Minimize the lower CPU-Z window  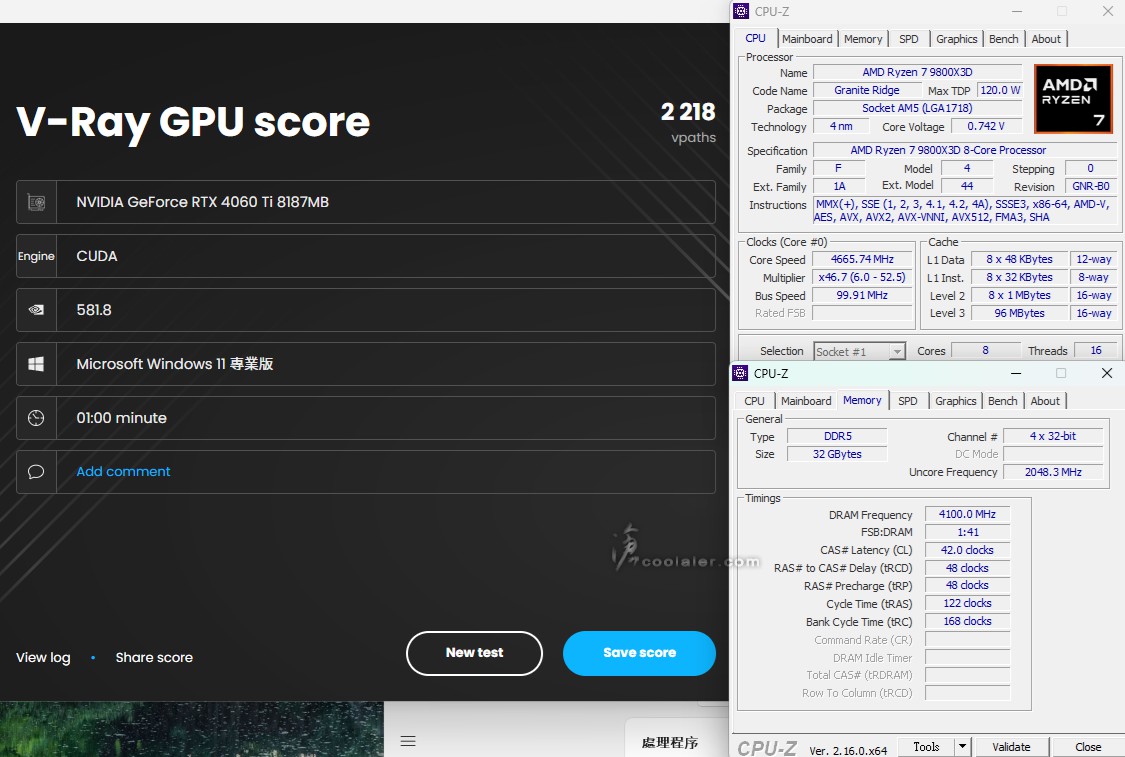(x=1015, y=373)
